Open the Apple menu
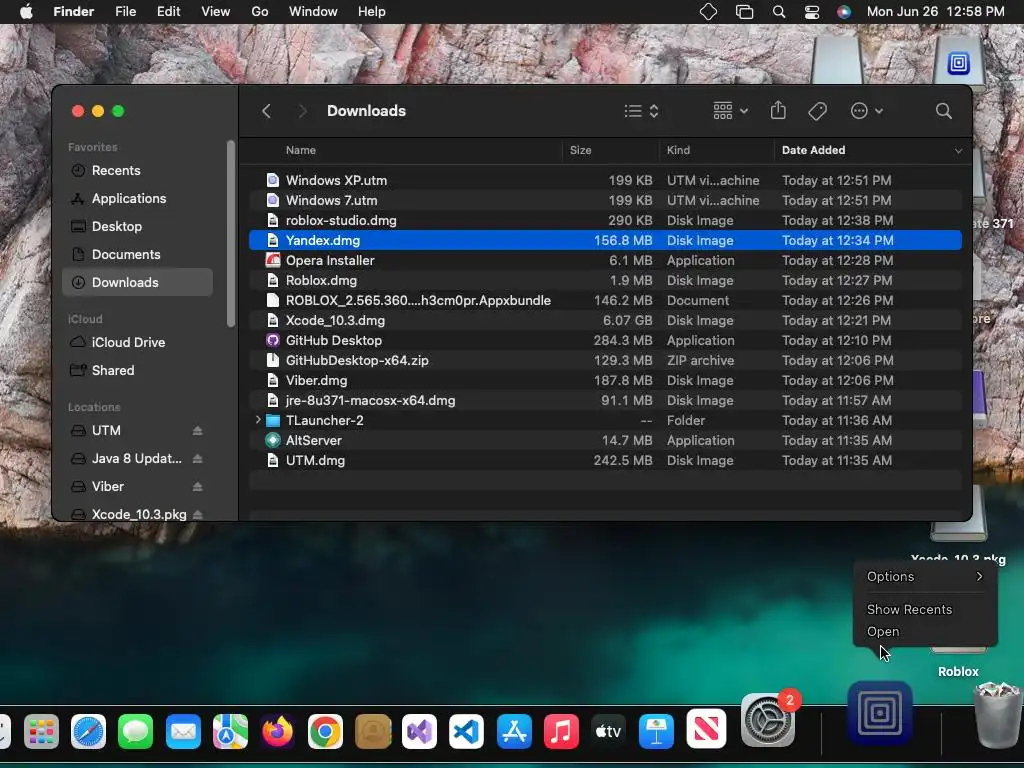Viewport: 1024px width, 768px height. tap(26, 12)
